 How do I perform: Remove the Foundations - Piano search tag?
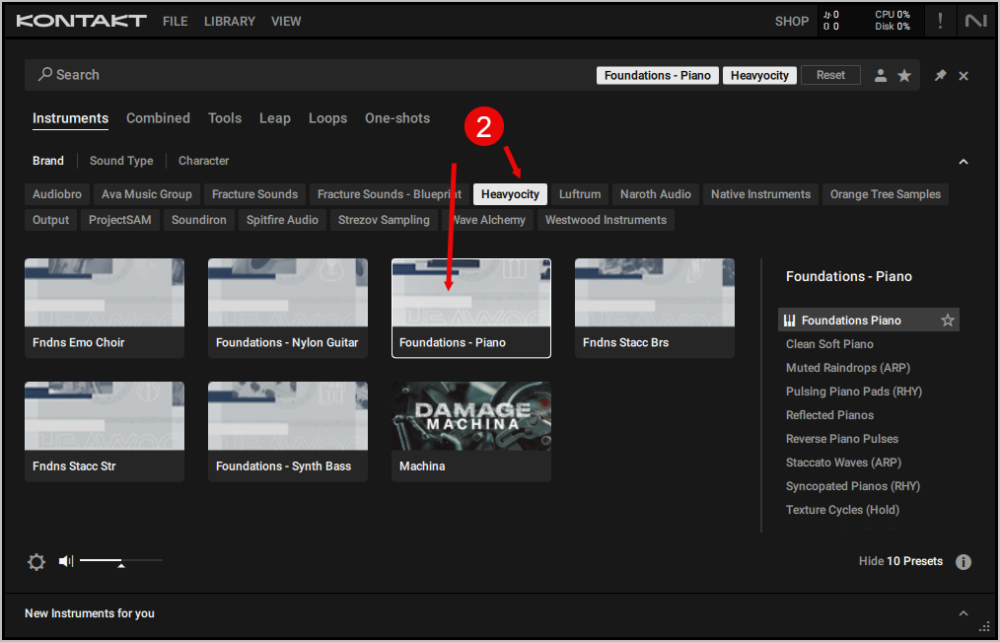(658, 75)
